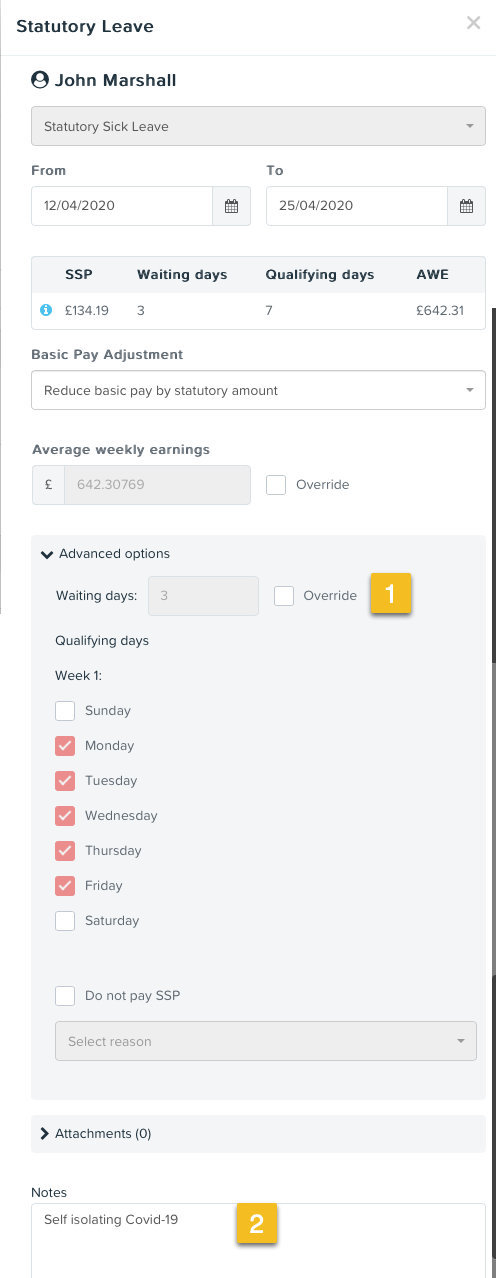Close the Statutory Leave panel
Viewport: 496px width, 1278px height.
pyautogui.click(x=474, y=23)
